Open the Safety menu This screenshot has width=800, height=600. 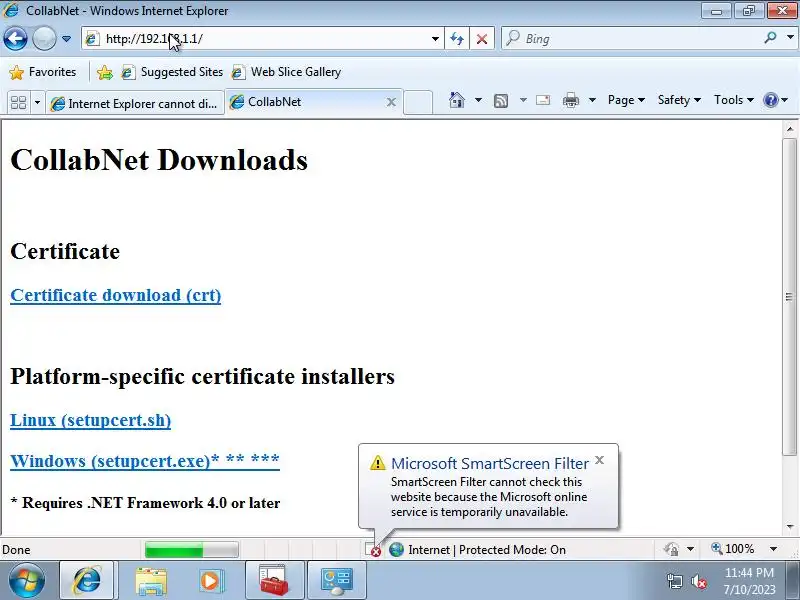coord(679,100)
